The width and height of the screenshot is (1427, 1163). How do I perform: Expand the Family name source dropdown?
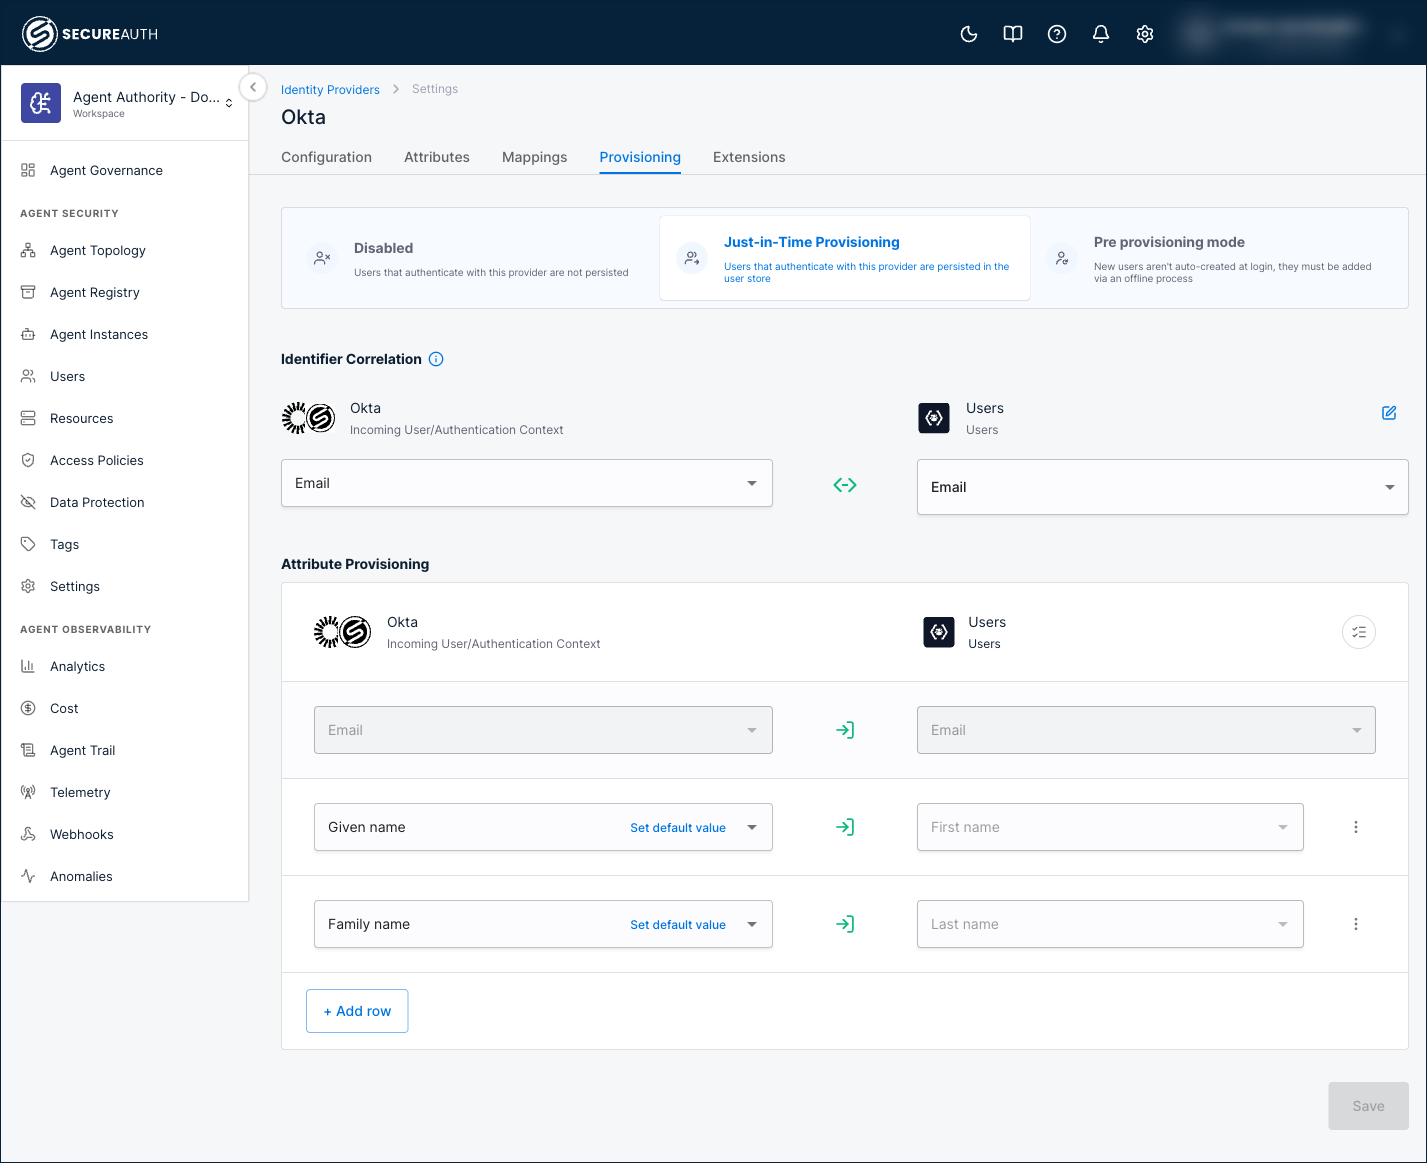(752, 924)
